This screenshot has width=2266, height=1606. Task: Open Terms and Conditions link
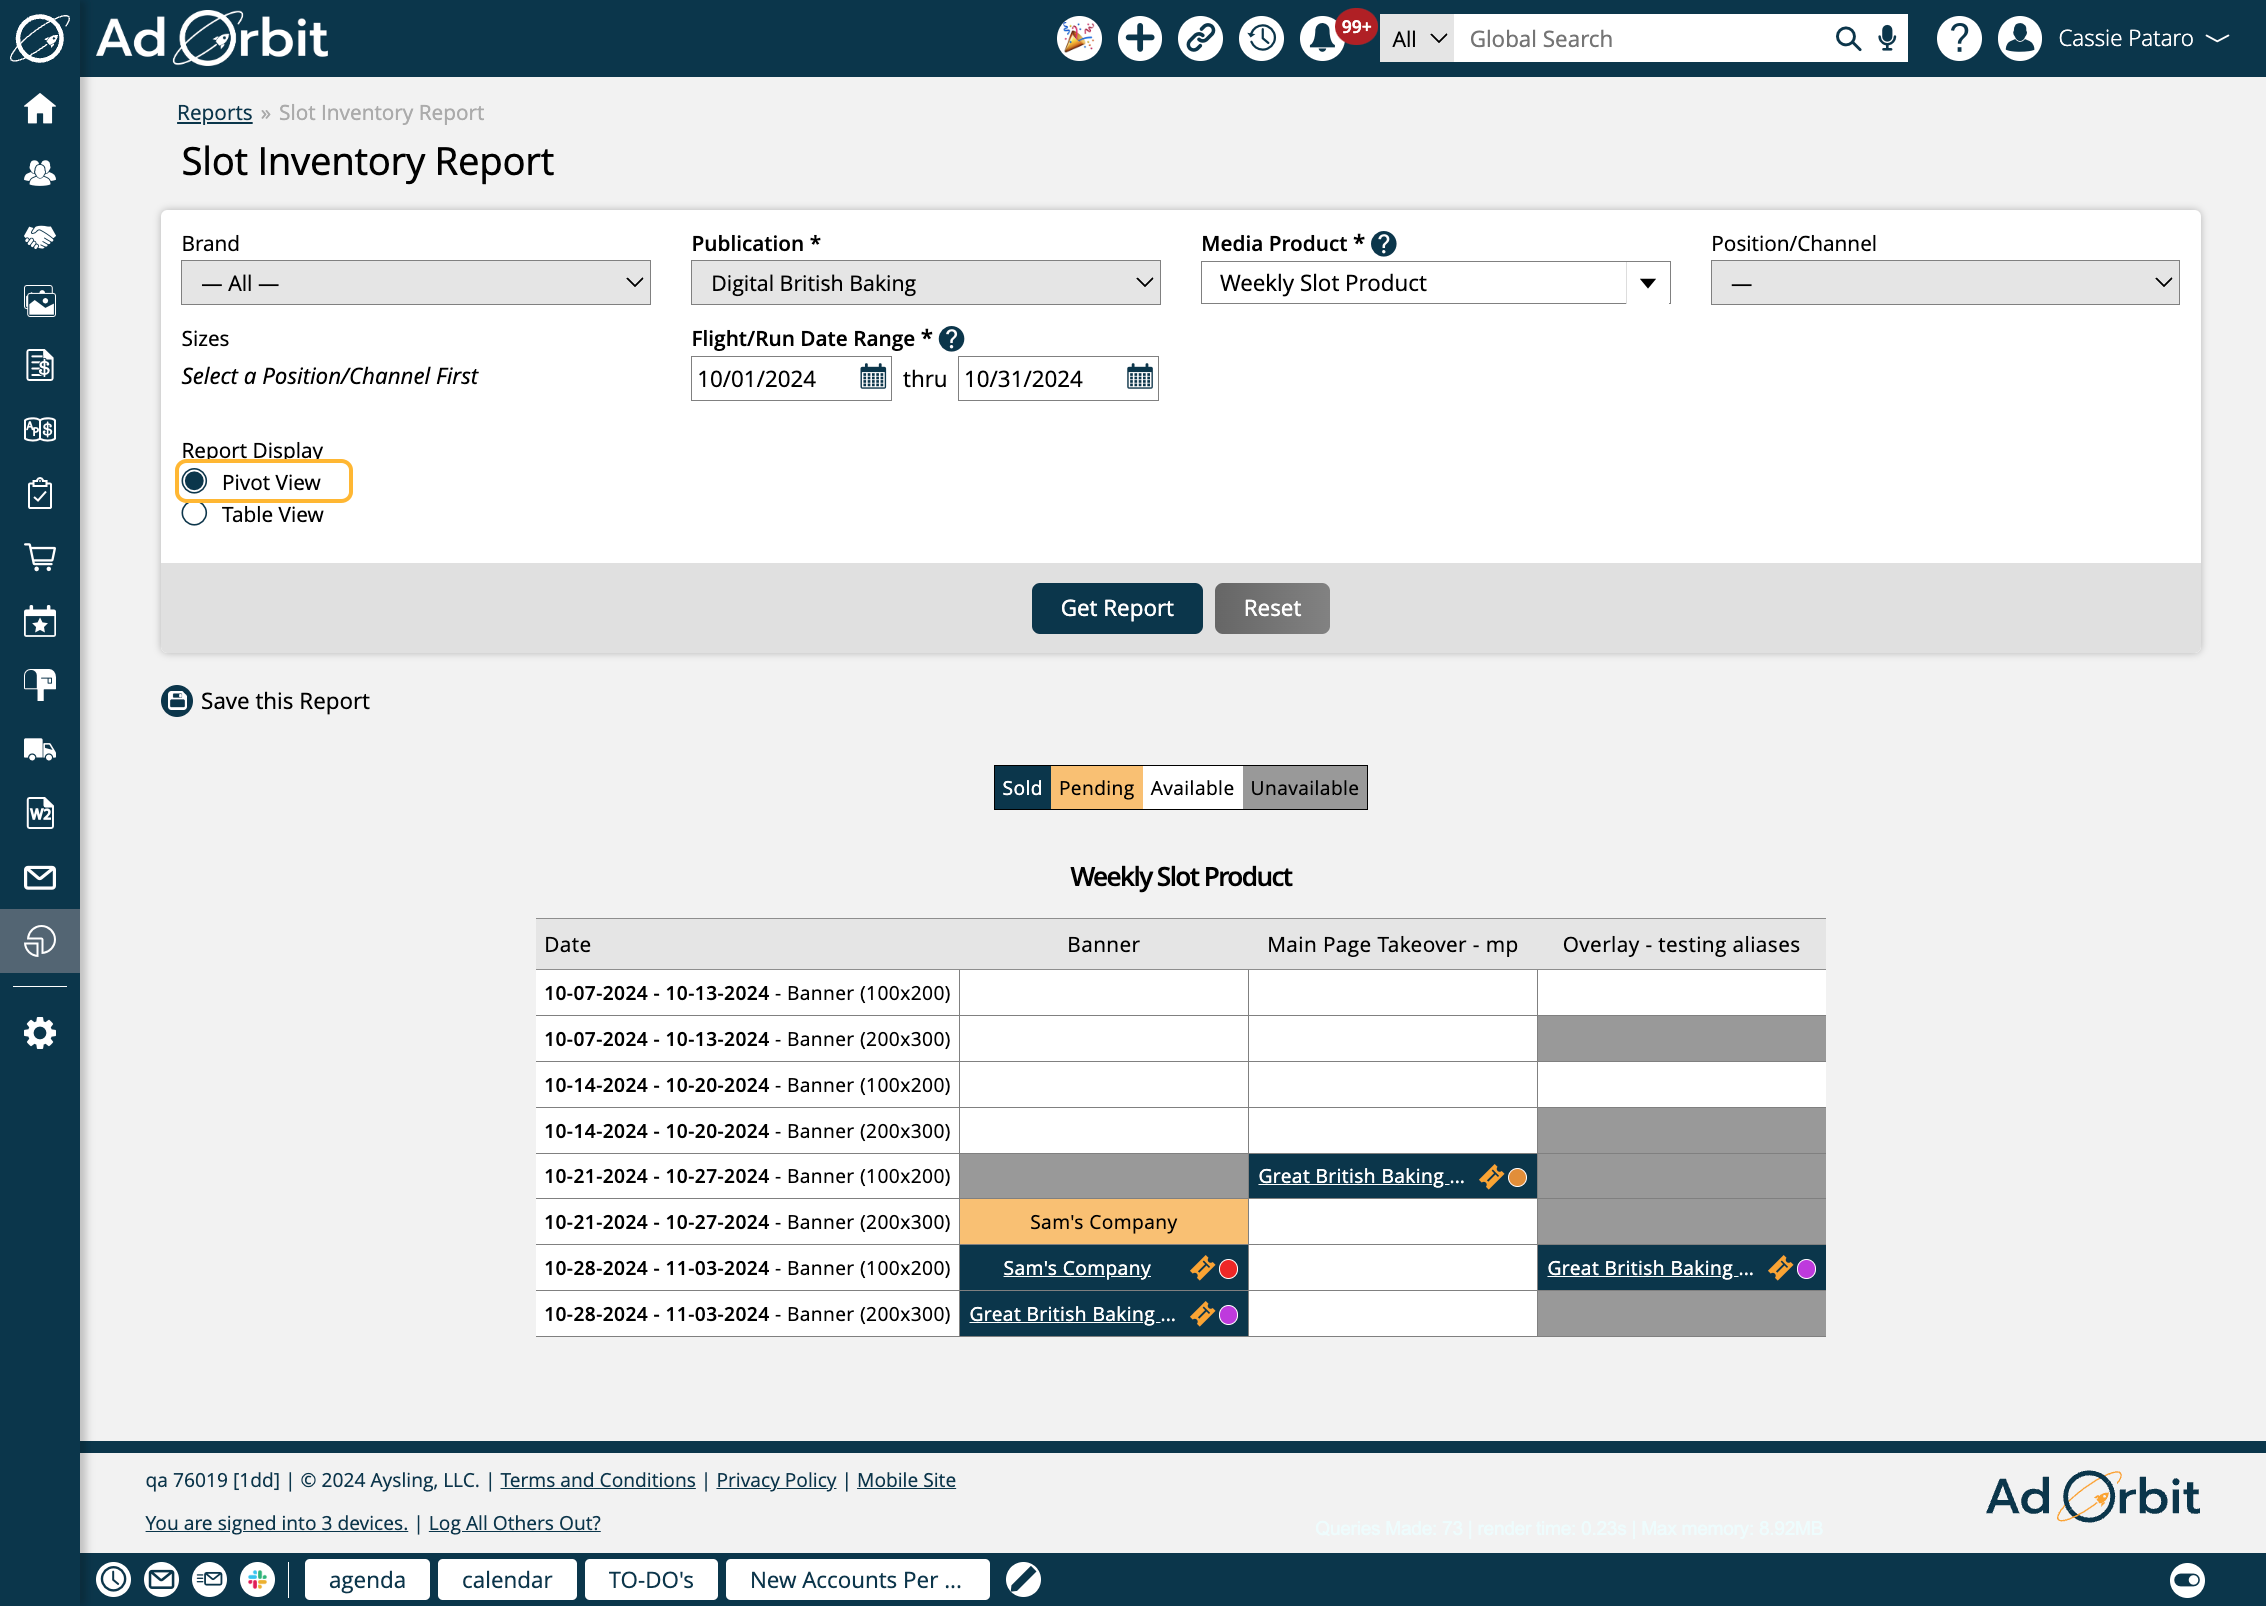tap(598, 1480)
